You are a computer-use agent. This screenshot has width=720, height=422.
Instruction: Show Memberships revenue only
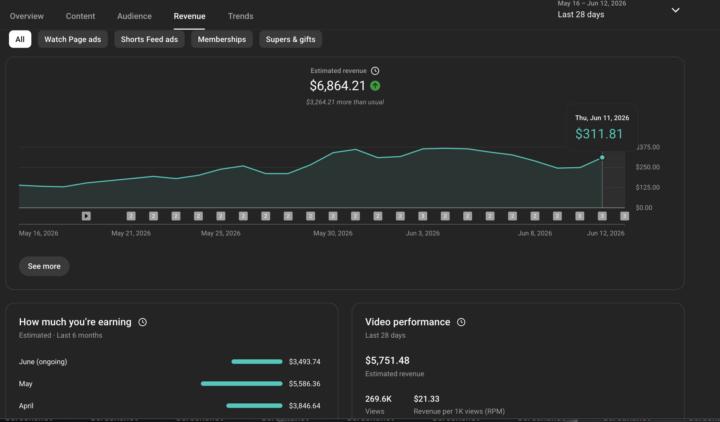pyautogui.click(x=222, y=39)
